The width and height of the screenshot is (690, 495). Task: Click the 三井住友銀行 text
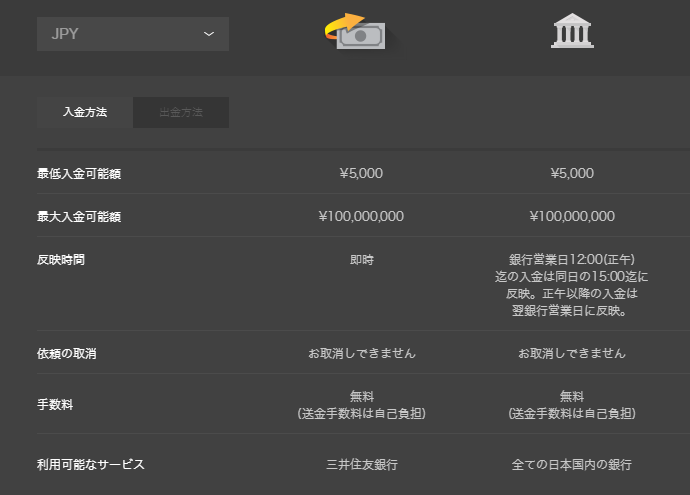(362, 465)
